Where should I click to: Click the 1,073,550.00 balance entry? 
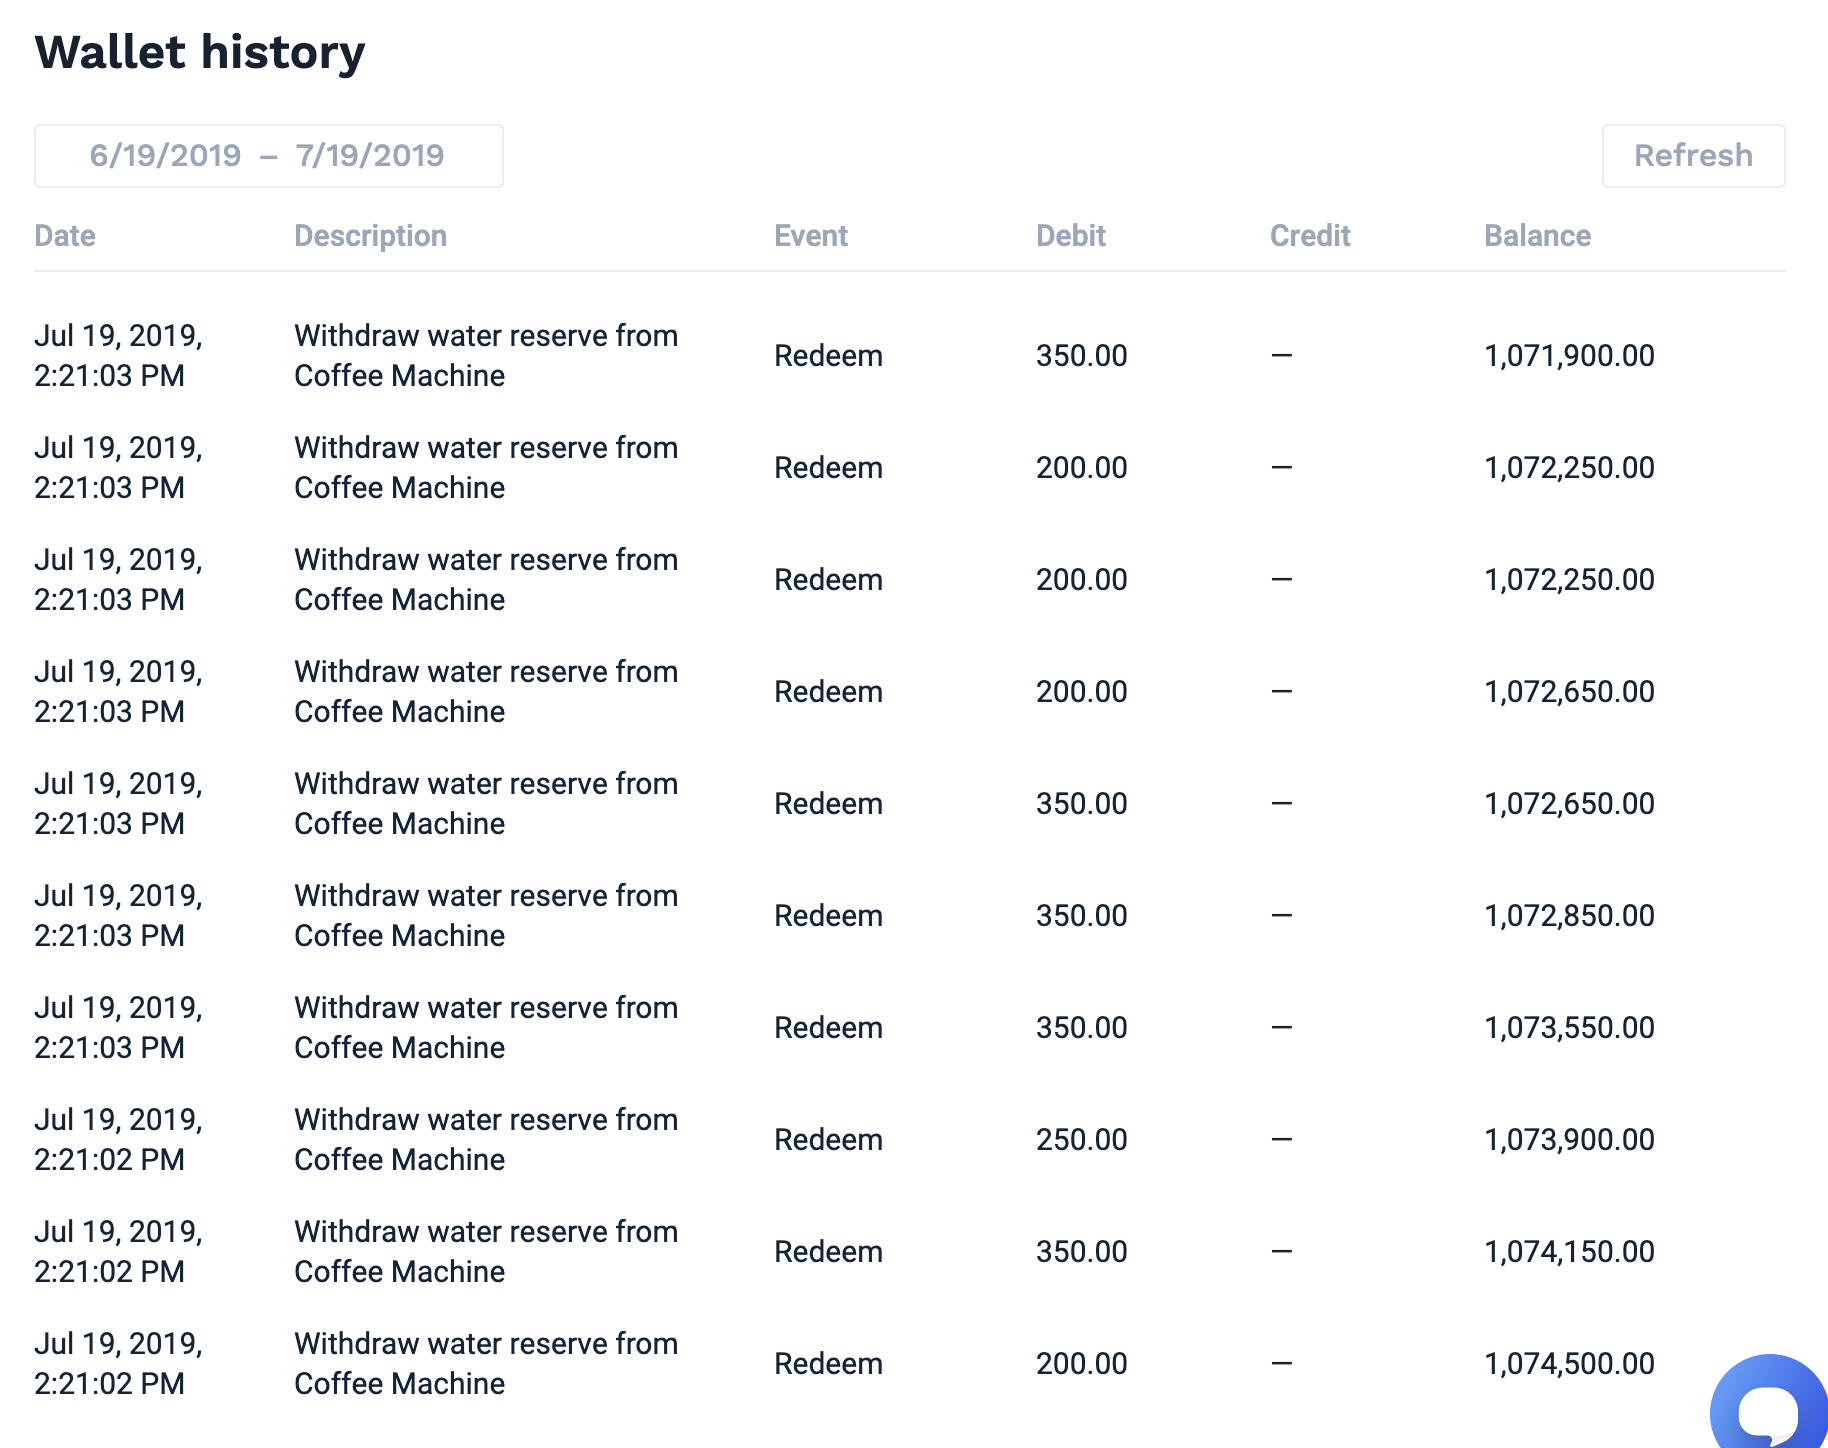click(x=1569, y=1028)
